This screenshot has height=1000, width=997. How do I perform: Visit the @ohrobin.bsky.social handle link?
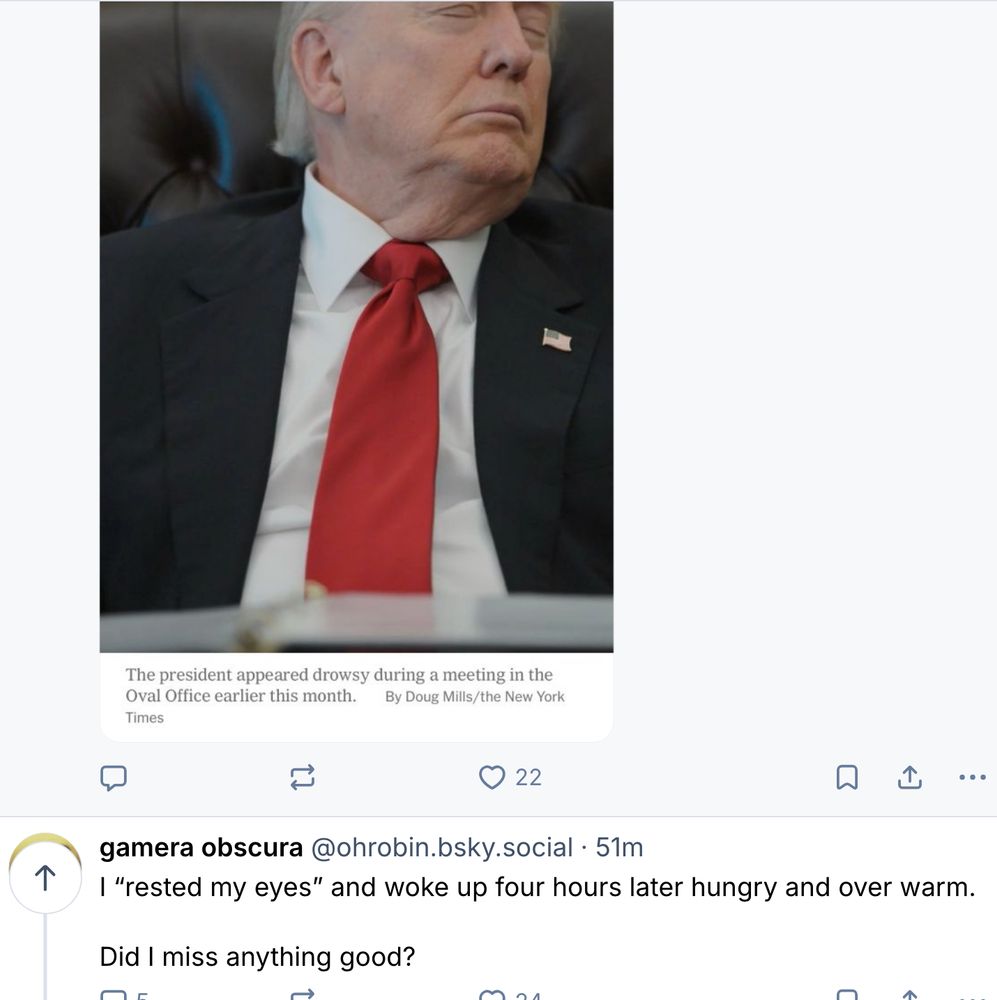click(x=441, y=848)
